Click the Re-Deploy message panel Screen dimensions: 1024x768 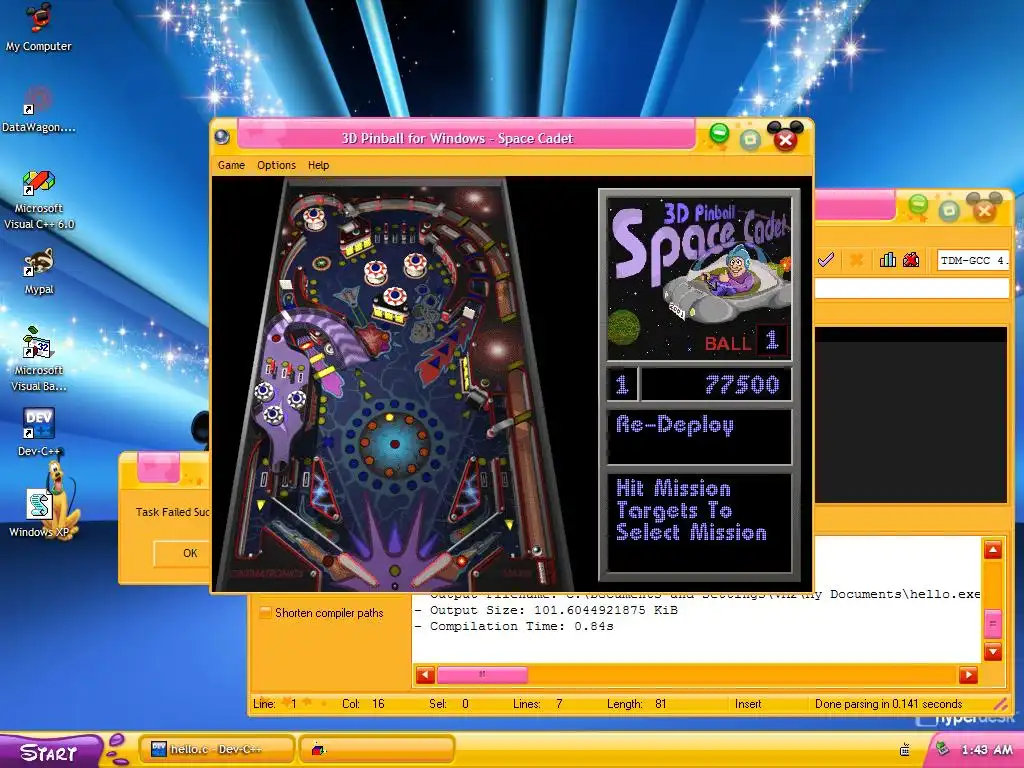699,437
